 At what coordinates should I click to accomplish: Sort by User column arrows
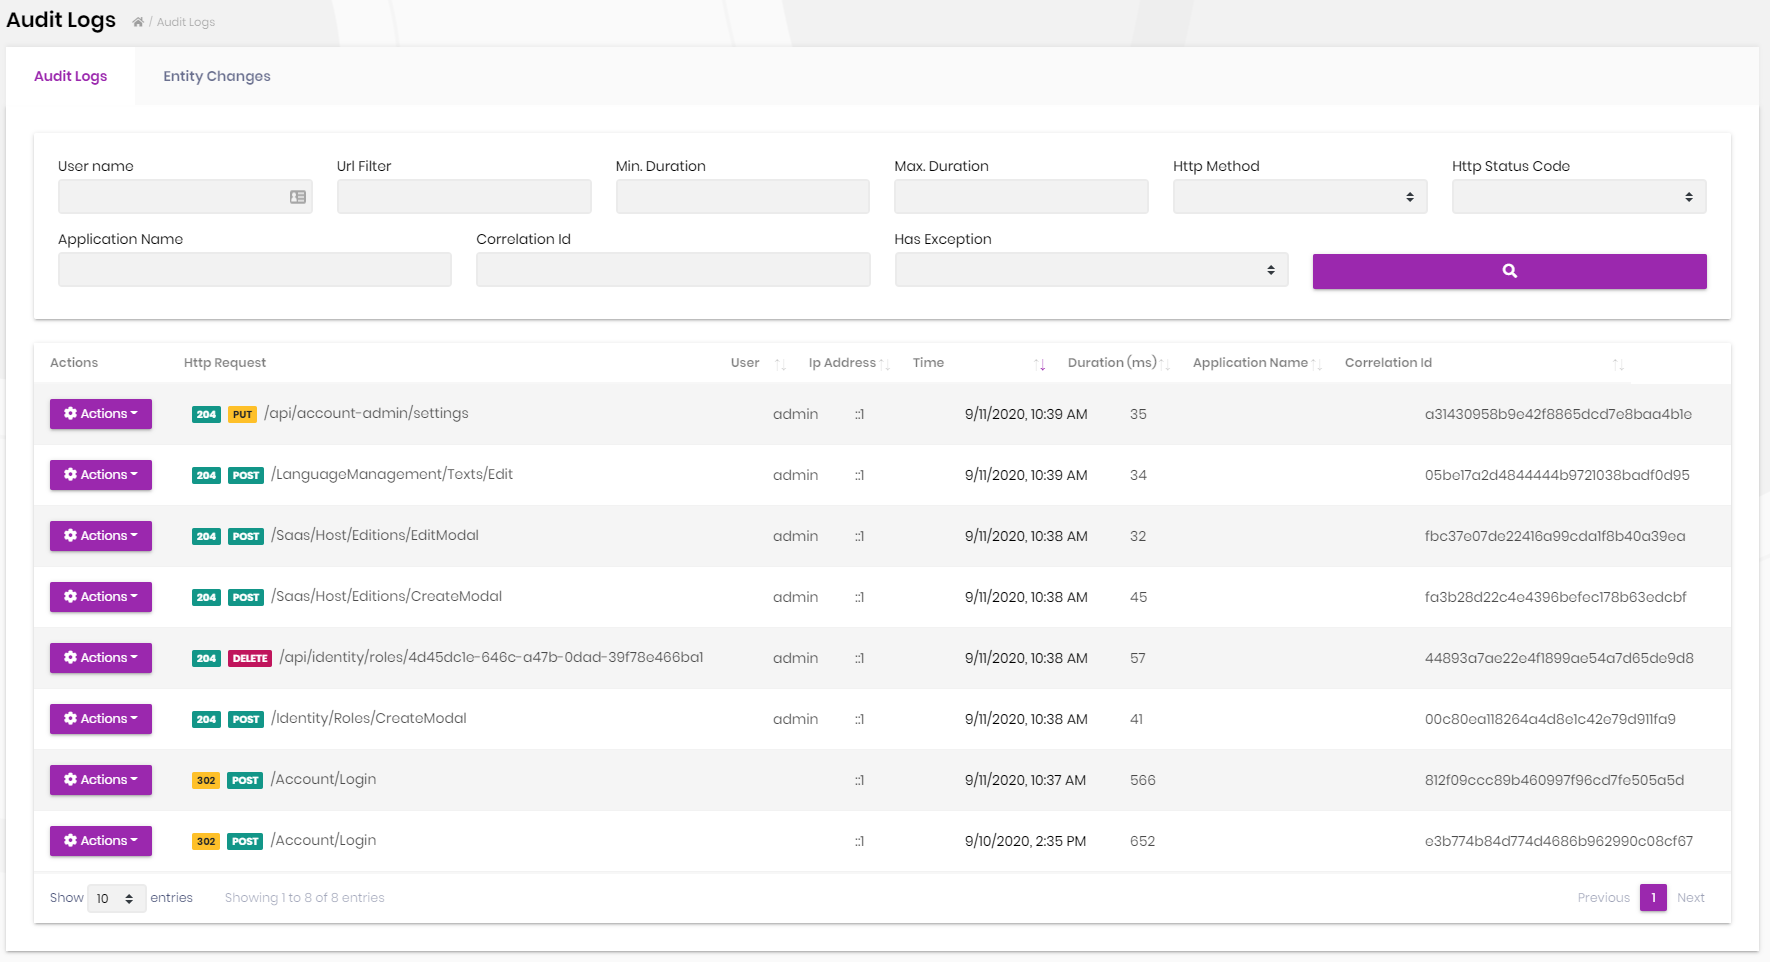780,364
